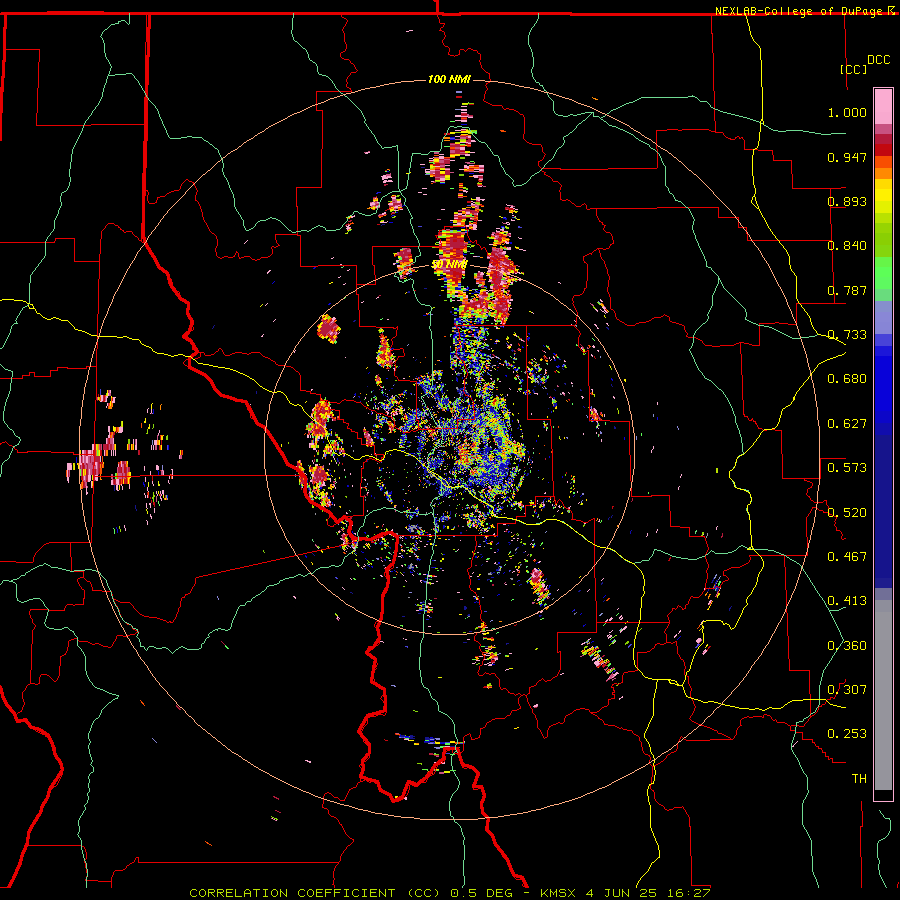Click the [CC] units label
Image resolution: width=900 pixels, height=900 pixels.
coord(853,69)
